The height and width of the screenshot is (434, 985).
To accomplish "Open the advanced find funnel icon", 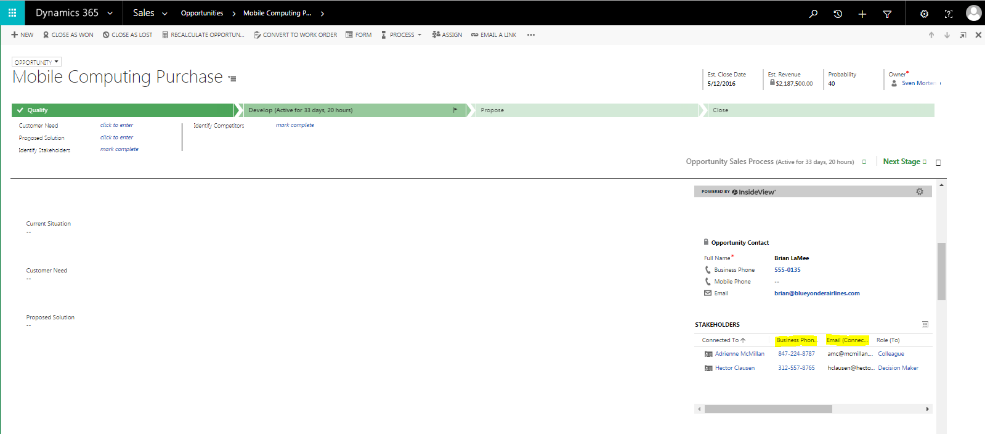I will click(886, 13).
